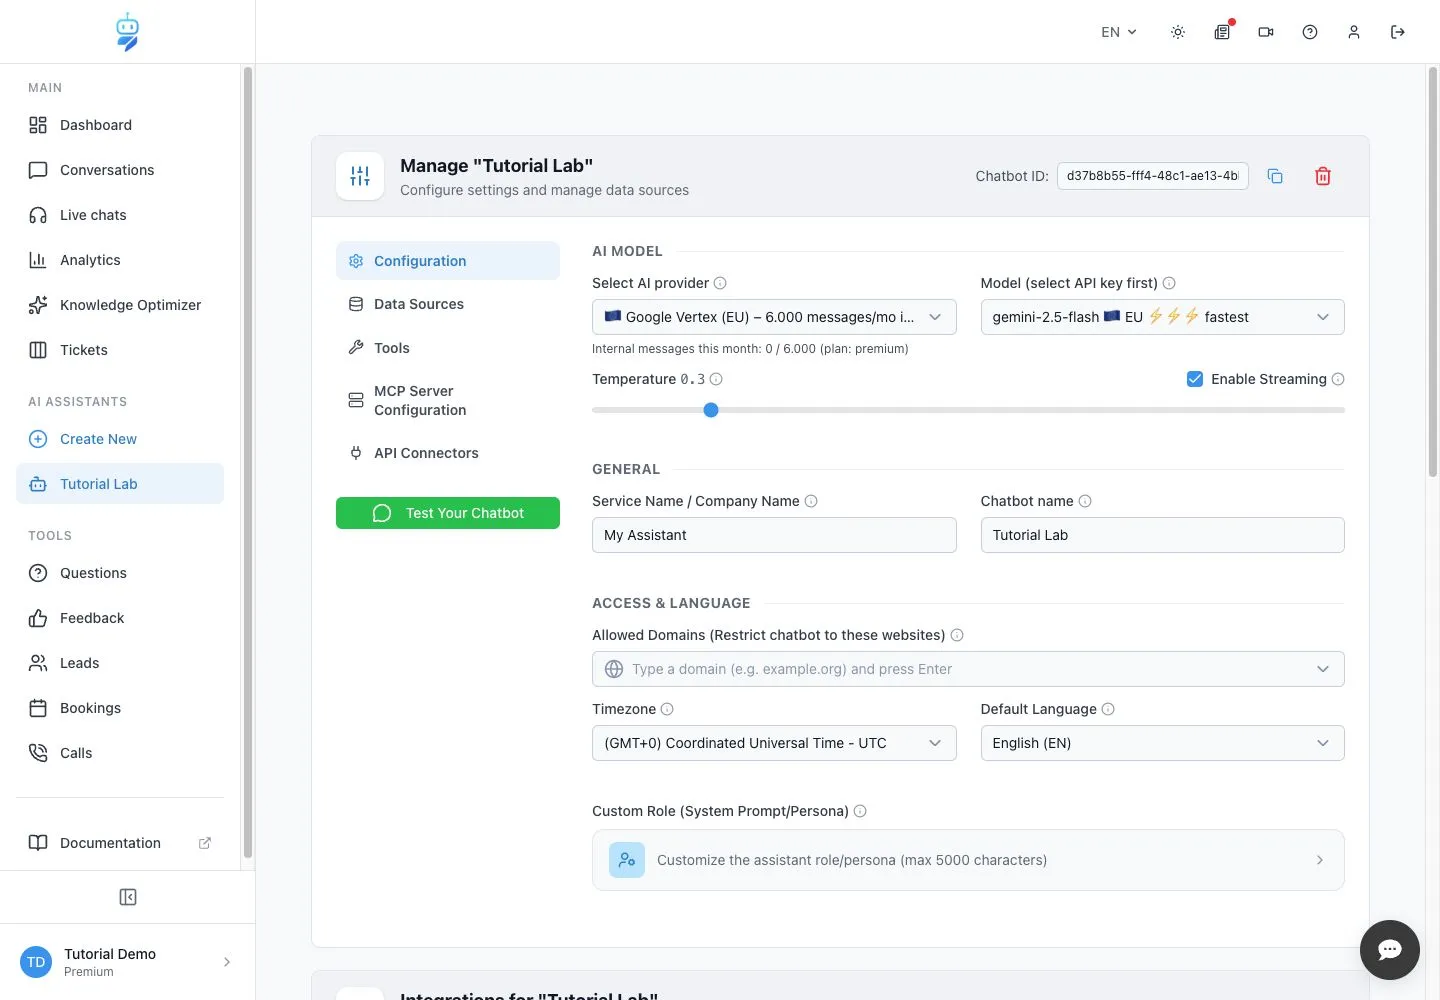1440x1000 pixels.
Task: Expand the Tutorial Demo account chevron
Action: (227, 962)
